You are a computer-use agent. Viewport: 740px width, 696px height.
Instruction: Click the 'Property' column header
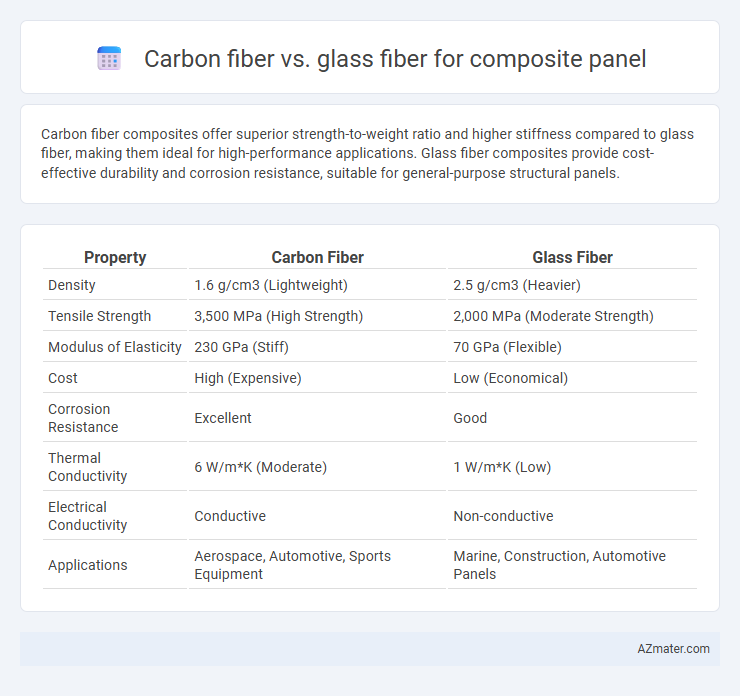(x=115, y=257)
